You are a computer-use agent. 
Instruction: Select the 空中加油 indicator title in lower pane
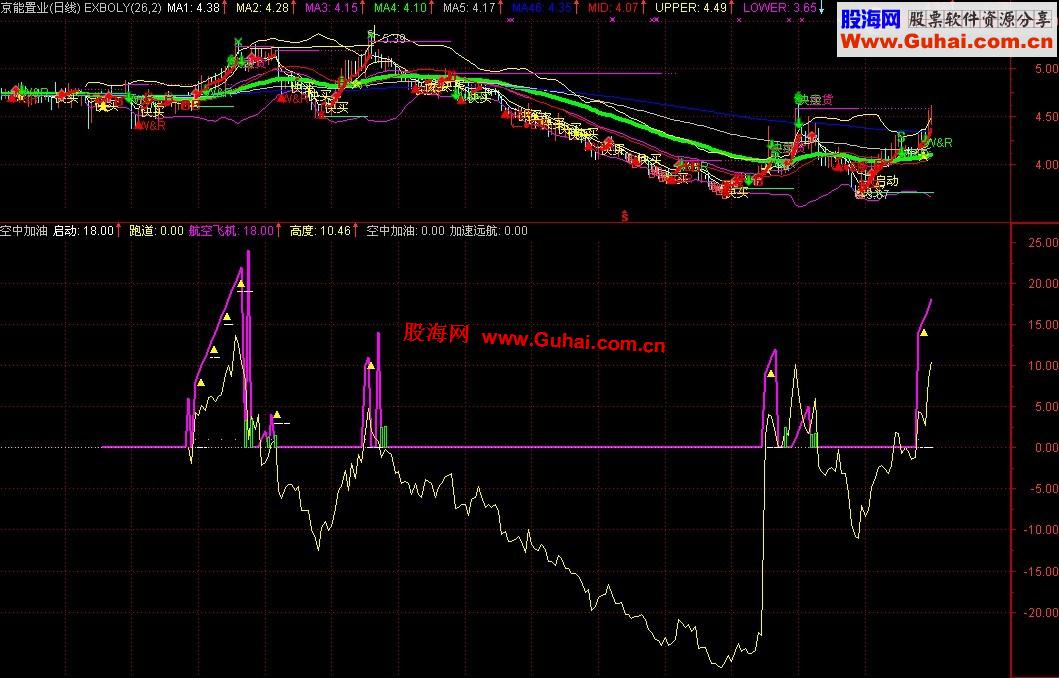click(x=24, y=231)
